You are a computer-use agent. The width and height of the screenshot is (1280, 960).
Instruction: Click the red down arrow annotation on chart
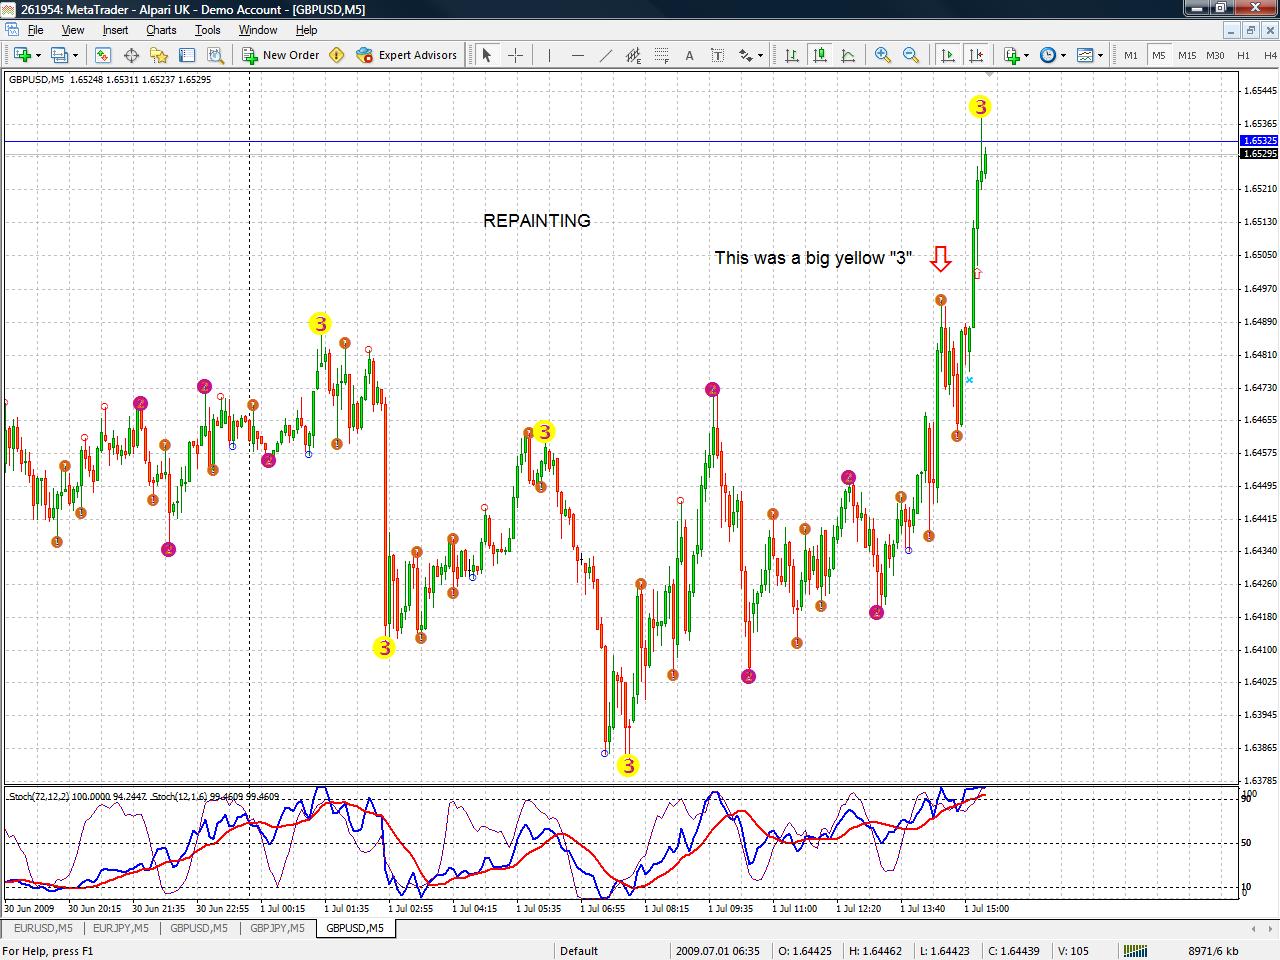point(940,259)
